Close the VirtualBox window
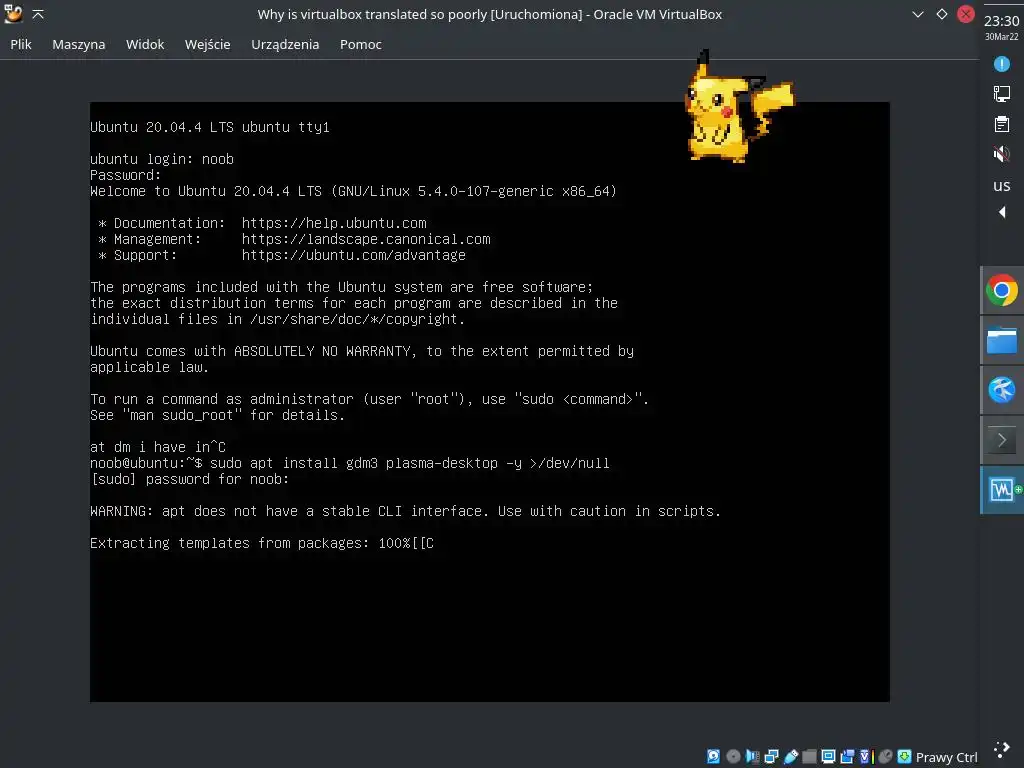 click(x=966, y=14)
